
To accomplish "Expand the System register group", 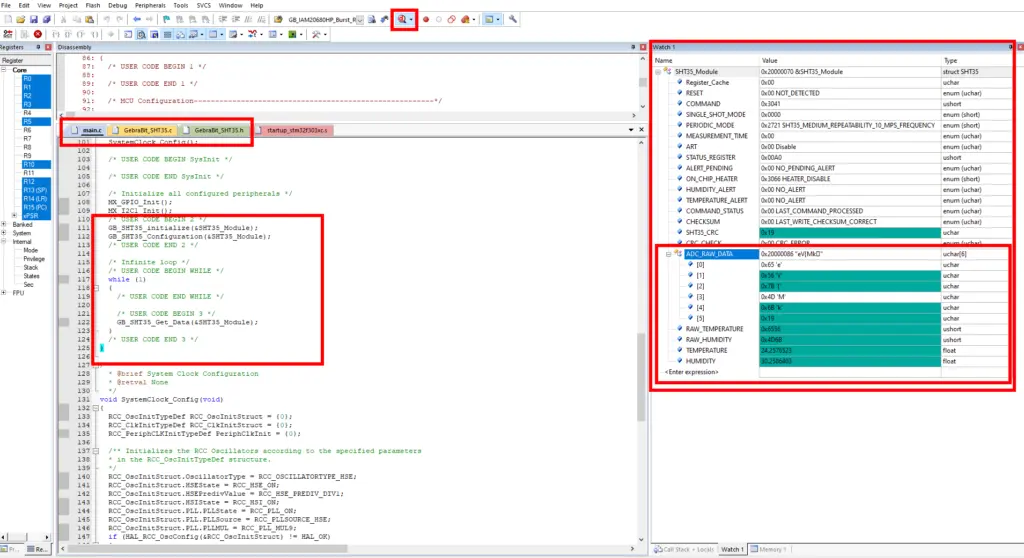I will [x=4, y=233].
